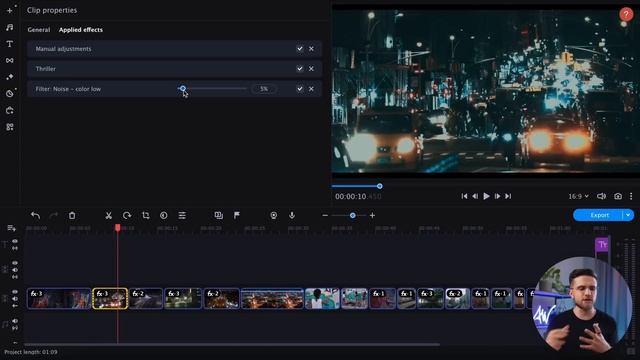The image size is (640, 360).
Task: Click the preview progress bar handle
Action: (380, 186)
